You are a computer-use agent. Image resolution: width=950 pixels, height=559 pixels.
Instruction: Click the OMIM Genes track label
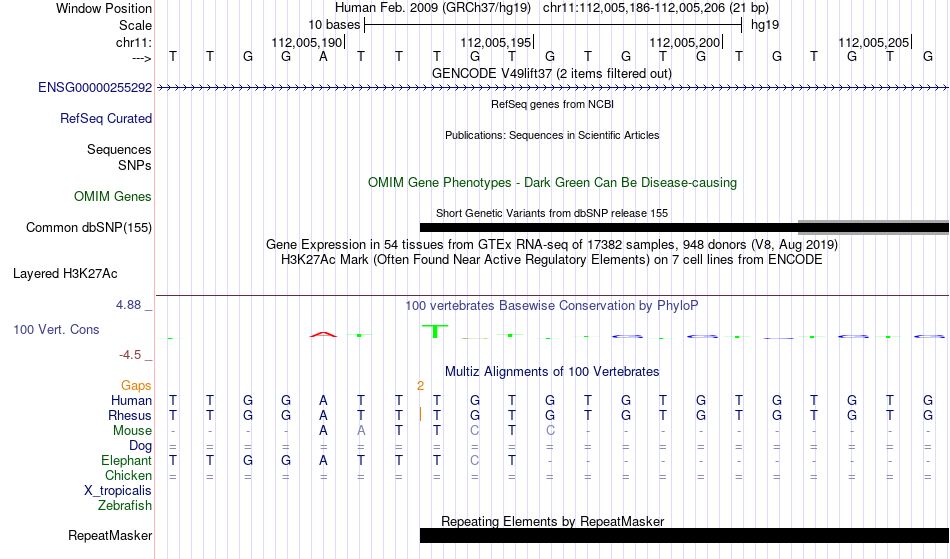(113, 197)
